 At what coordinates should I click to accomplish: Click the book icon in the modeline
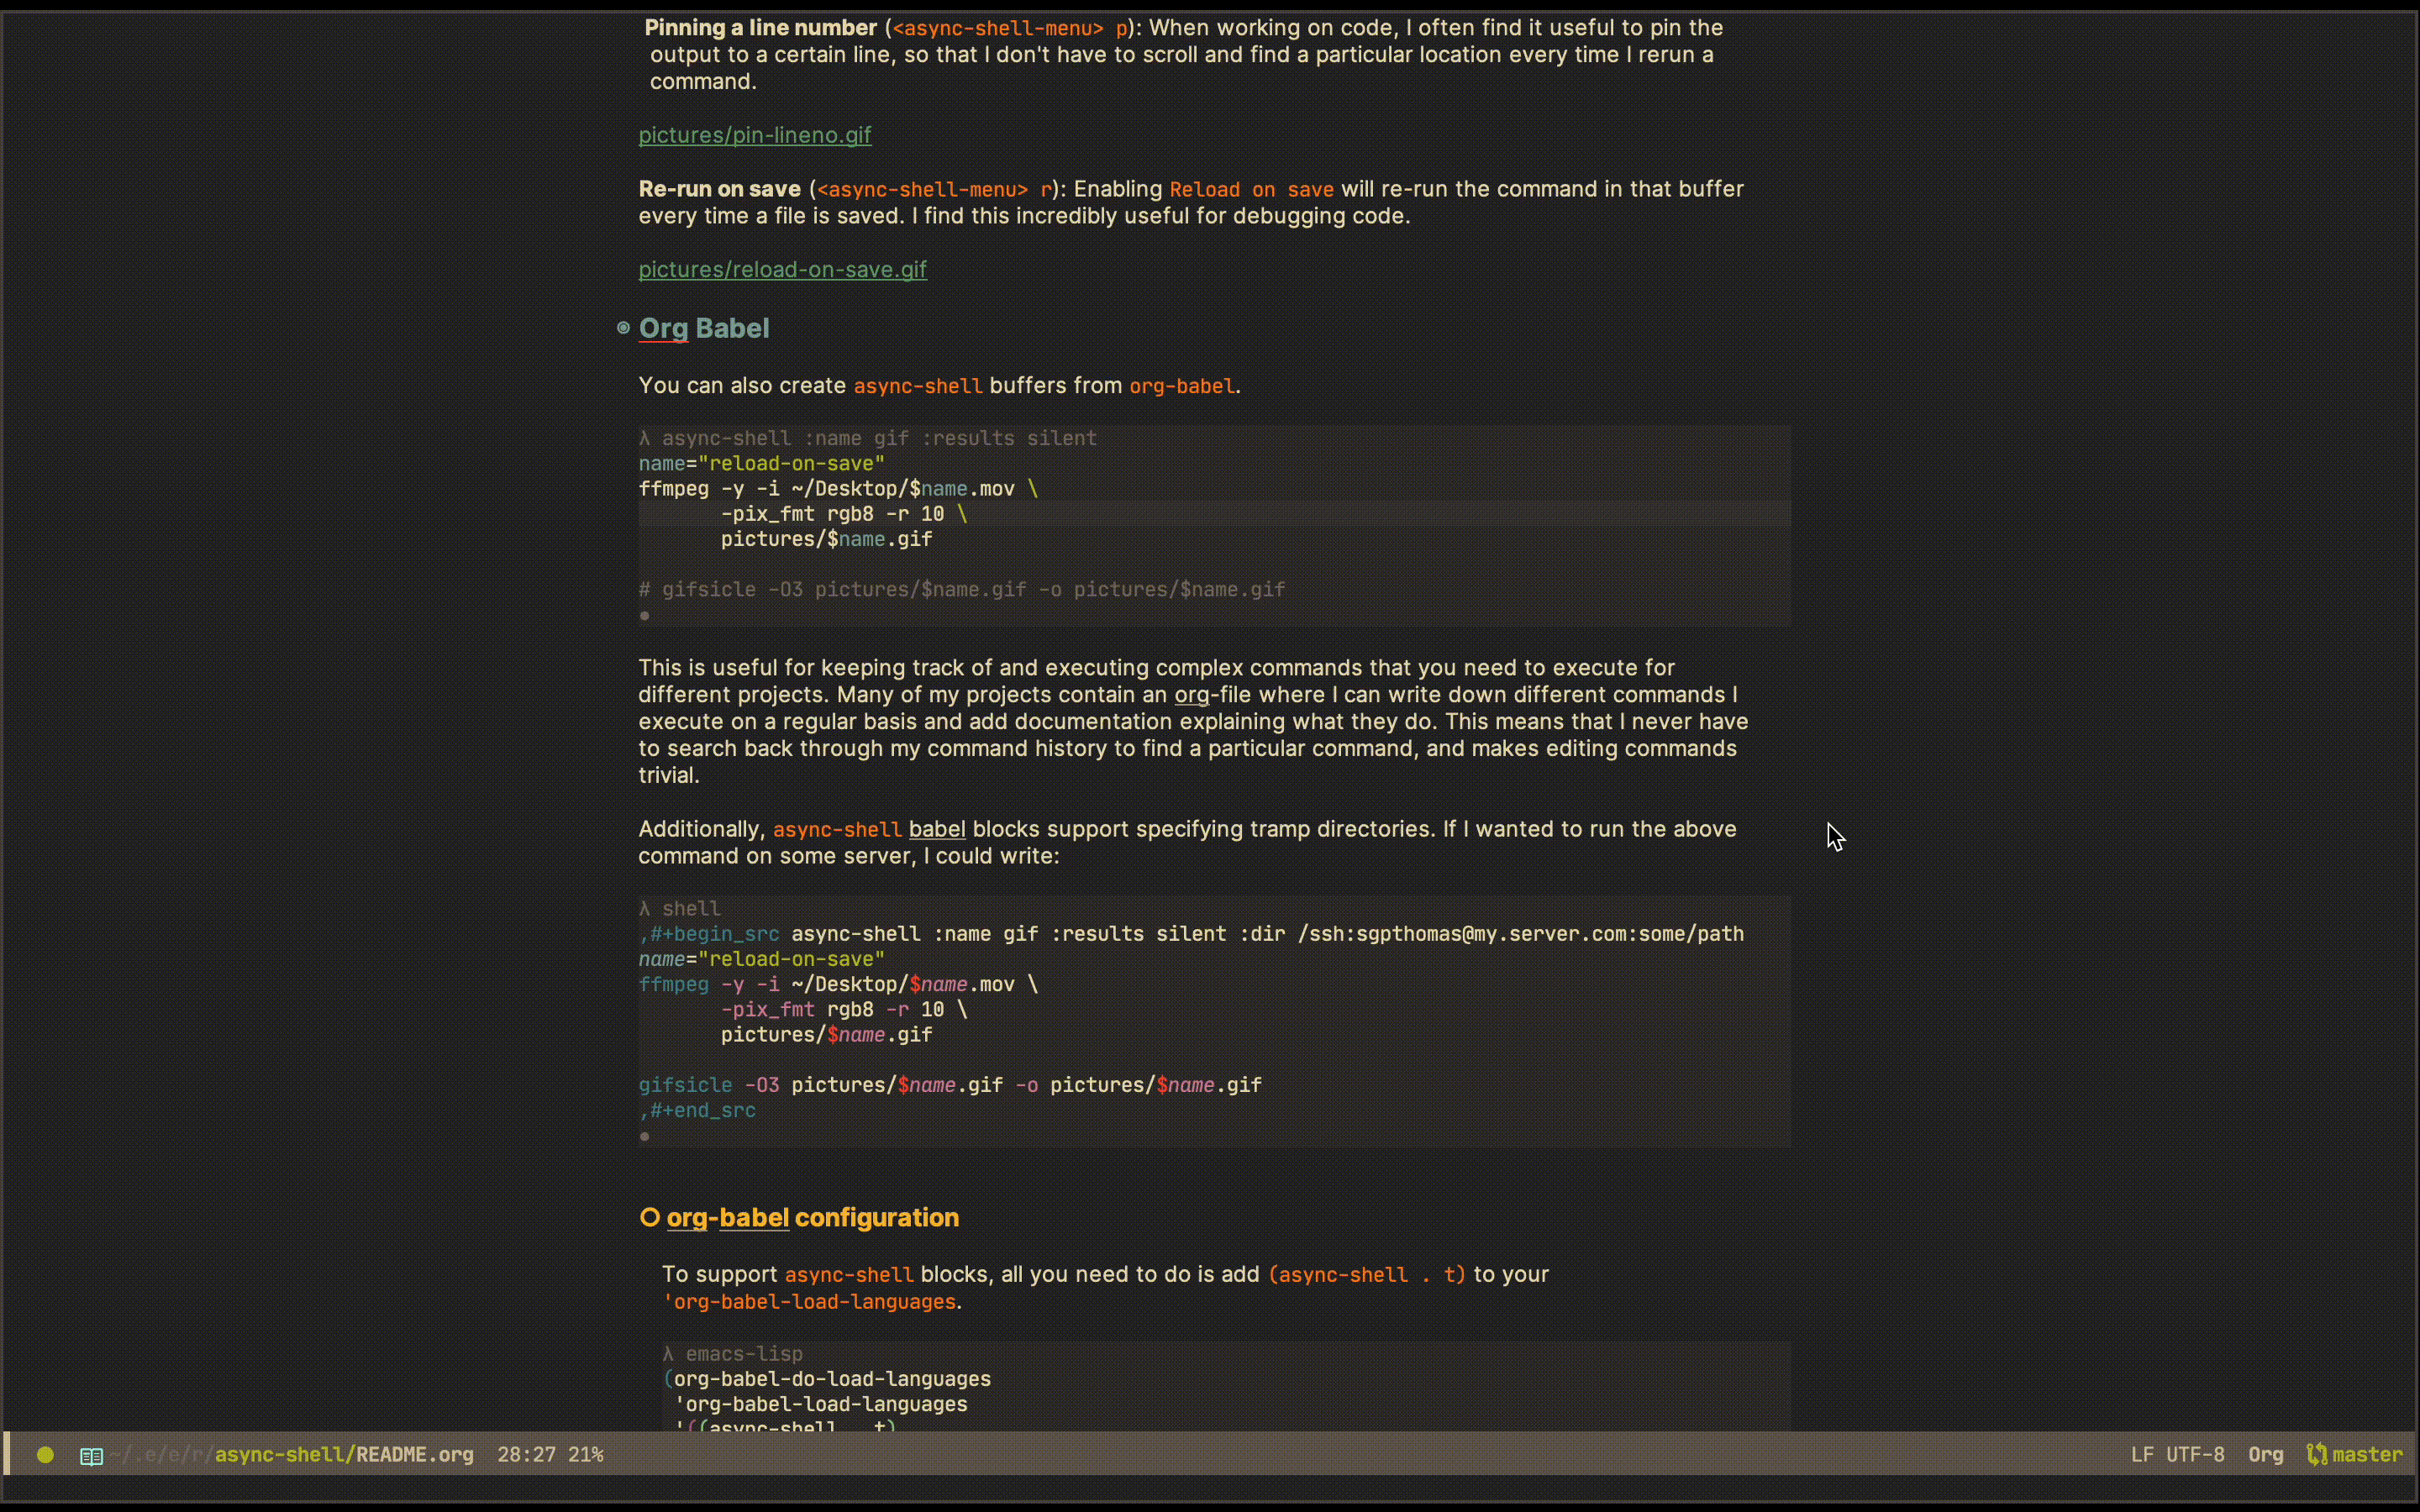(91, 1456)
